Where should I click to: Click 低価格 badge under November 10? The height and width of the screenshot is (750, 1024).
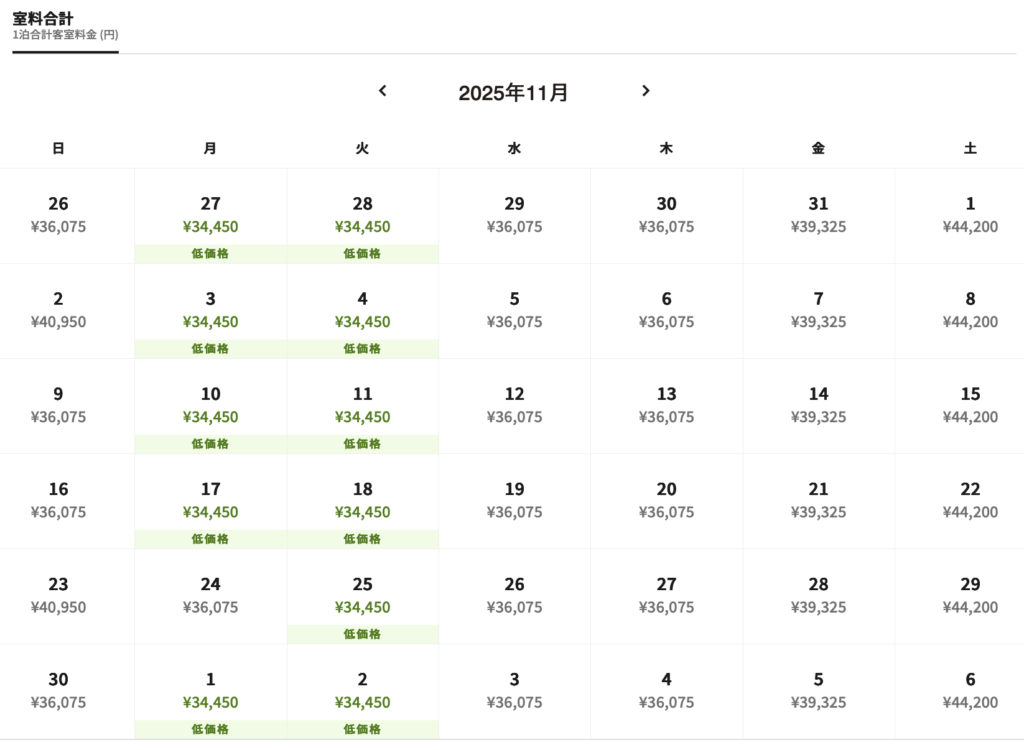(210, 444)
